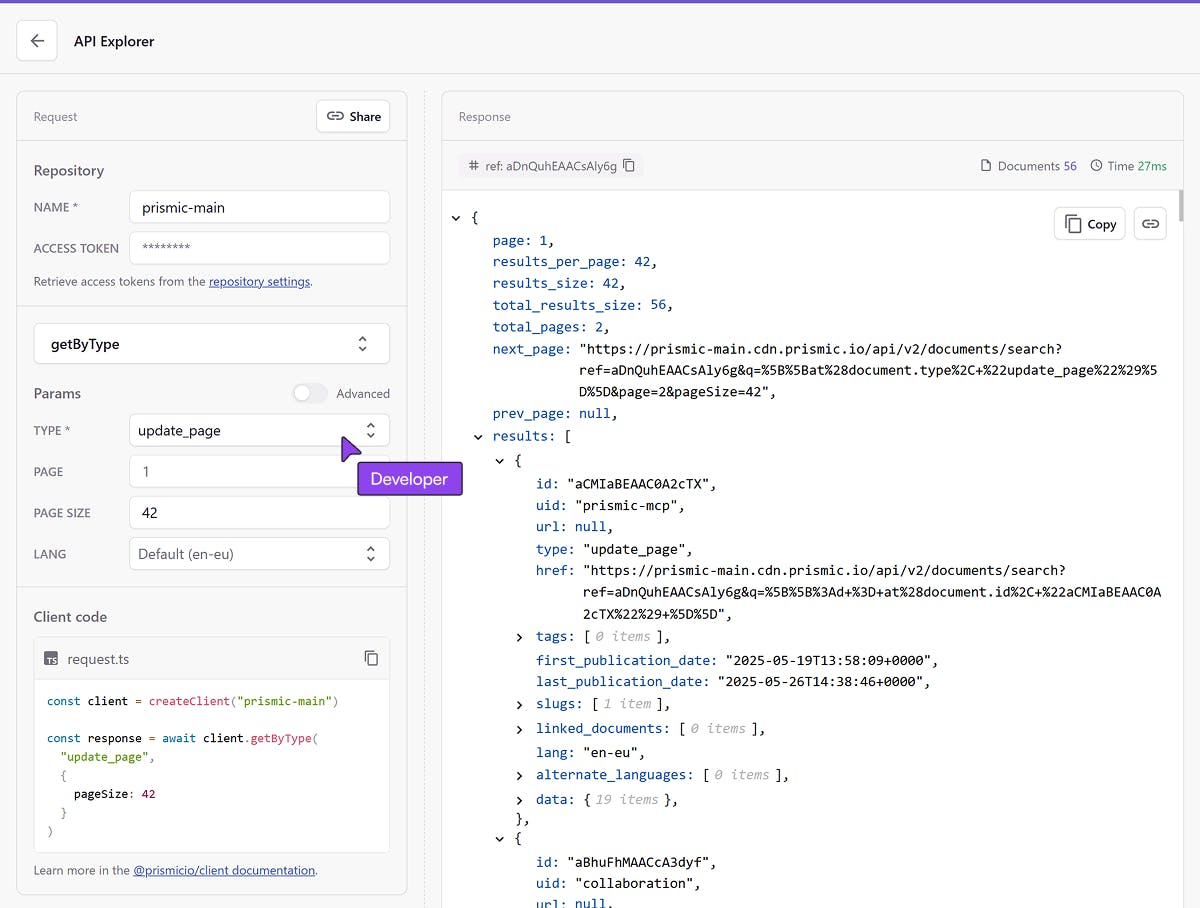Click the Time clock icon
Image resolution: width=1200 pixels, height=908 pixels.
1096,166
